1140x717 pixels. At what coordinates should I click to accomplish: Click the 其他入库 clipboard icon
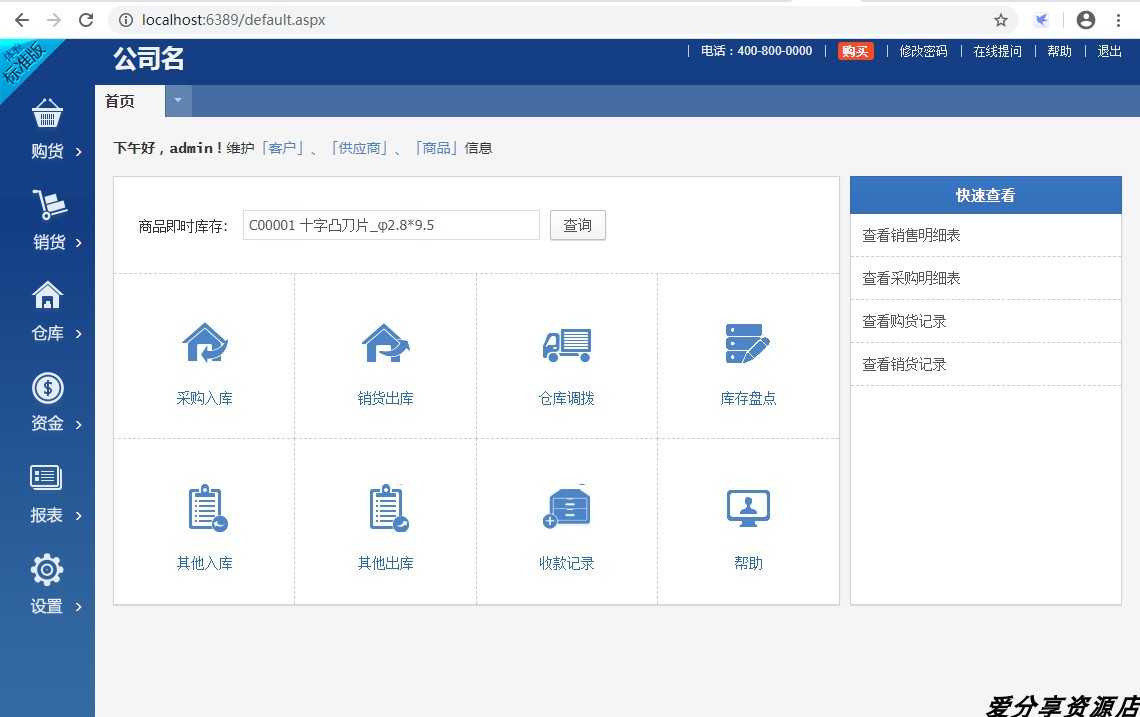pos(207,508)
